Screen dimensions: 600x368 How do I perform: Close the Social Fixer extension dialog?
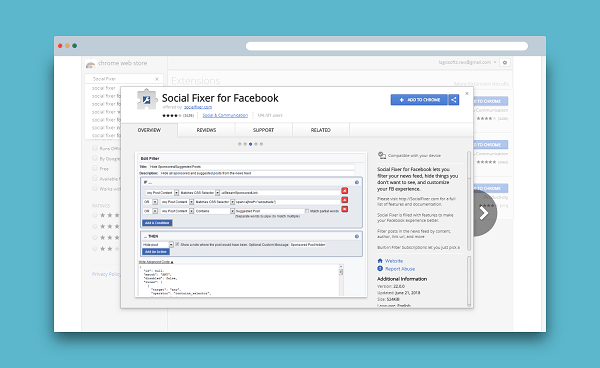[x=466, y=93]
